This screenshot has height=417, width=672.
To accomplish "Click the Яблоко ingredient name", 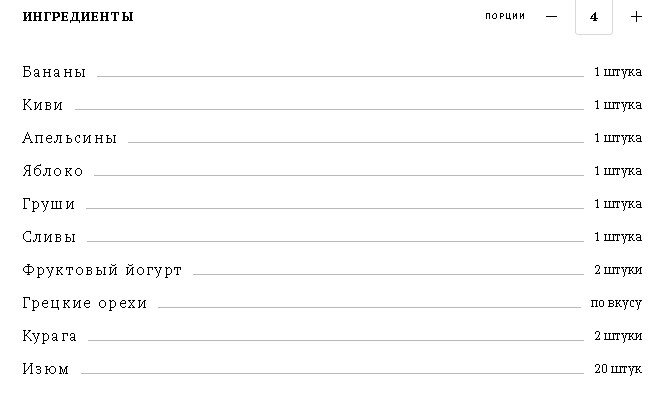I will point(53,171).
